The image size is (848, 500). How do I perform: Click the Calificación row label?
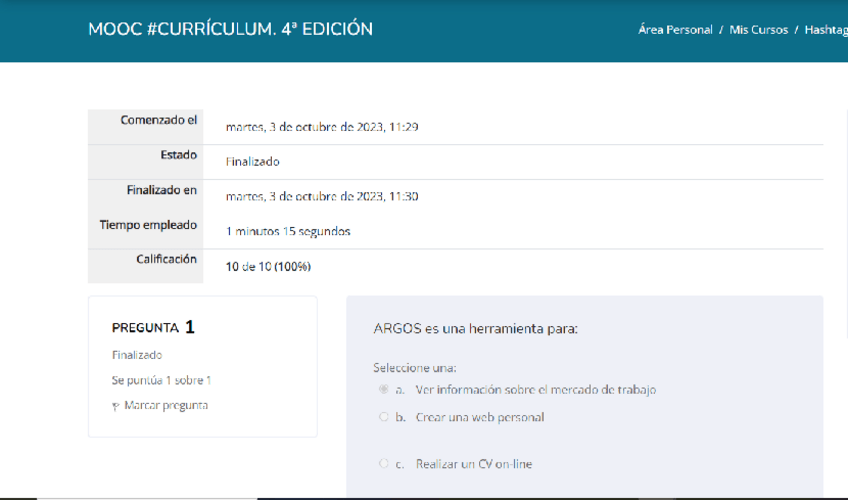pyautogui.click(x=167, y=259)
